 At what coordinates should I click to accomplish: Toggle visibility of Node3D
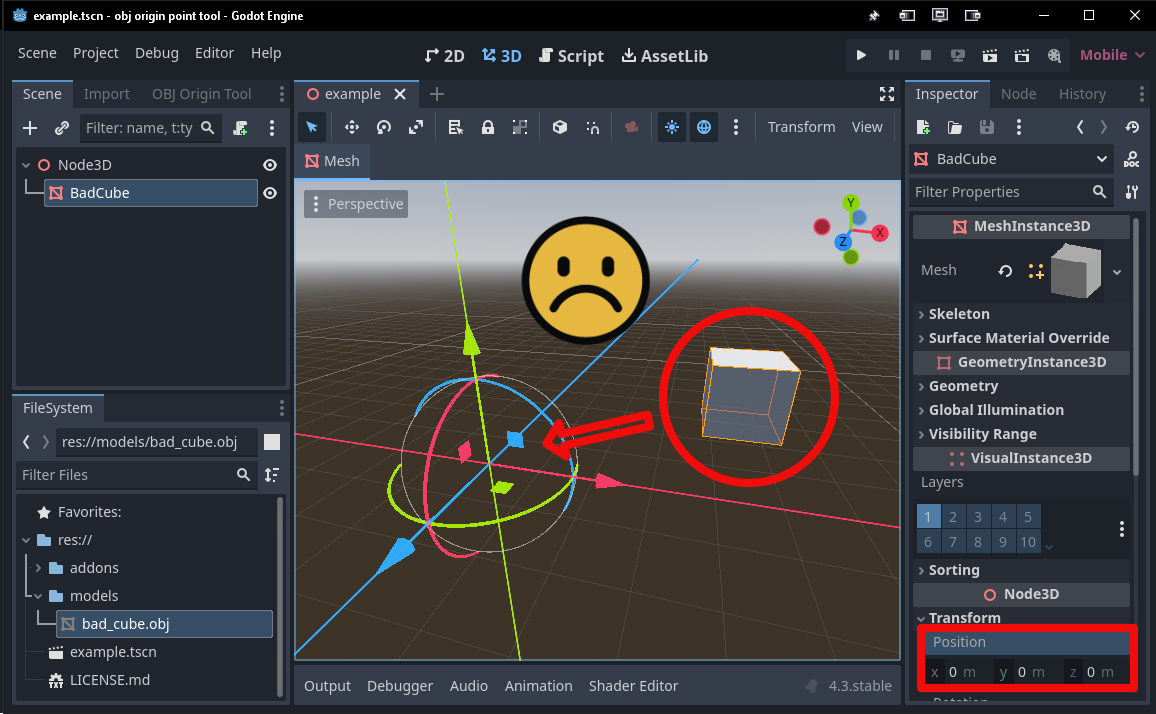[270, 165]
